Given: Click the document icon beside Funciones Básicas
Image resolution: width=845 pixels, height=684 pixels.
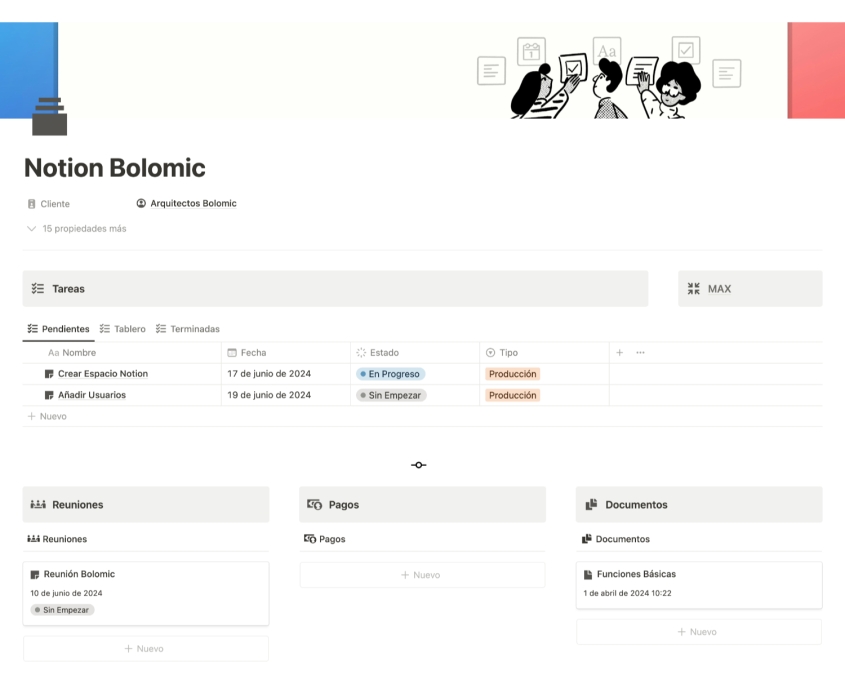Looking at the screenshot, I should coord(590,574).
